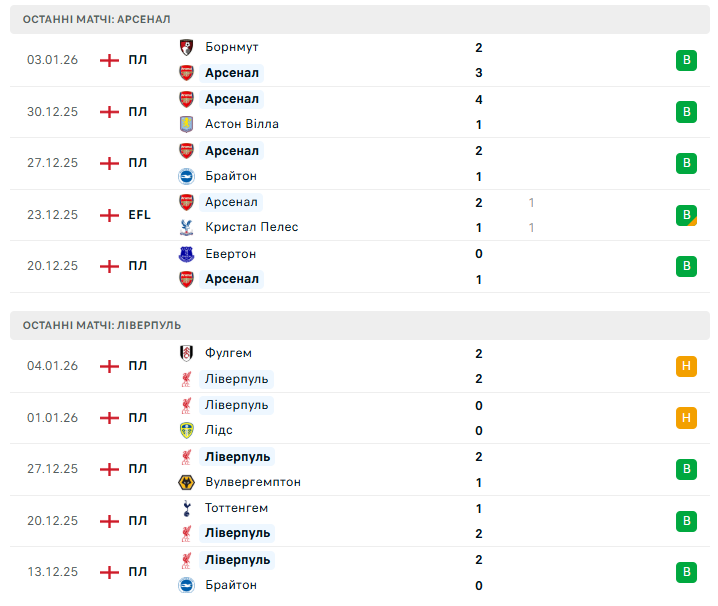Viewport: 718px width, 606px height.
Task: Open the Тоттенгем team link
Action: pos(237,508)
